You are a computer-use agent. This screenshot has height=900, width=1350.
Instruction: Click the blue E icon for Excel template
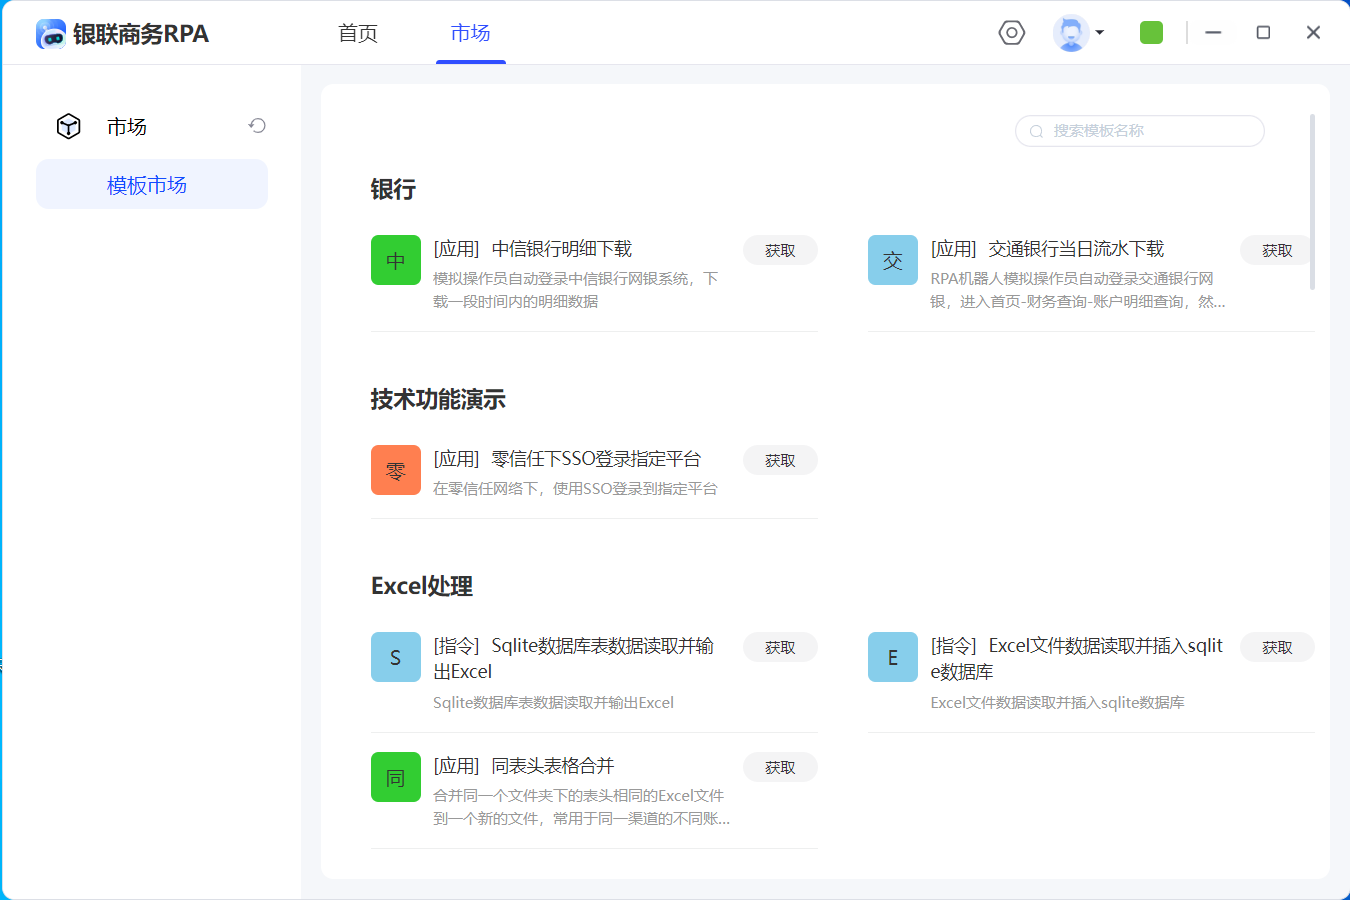pos(892,657)
